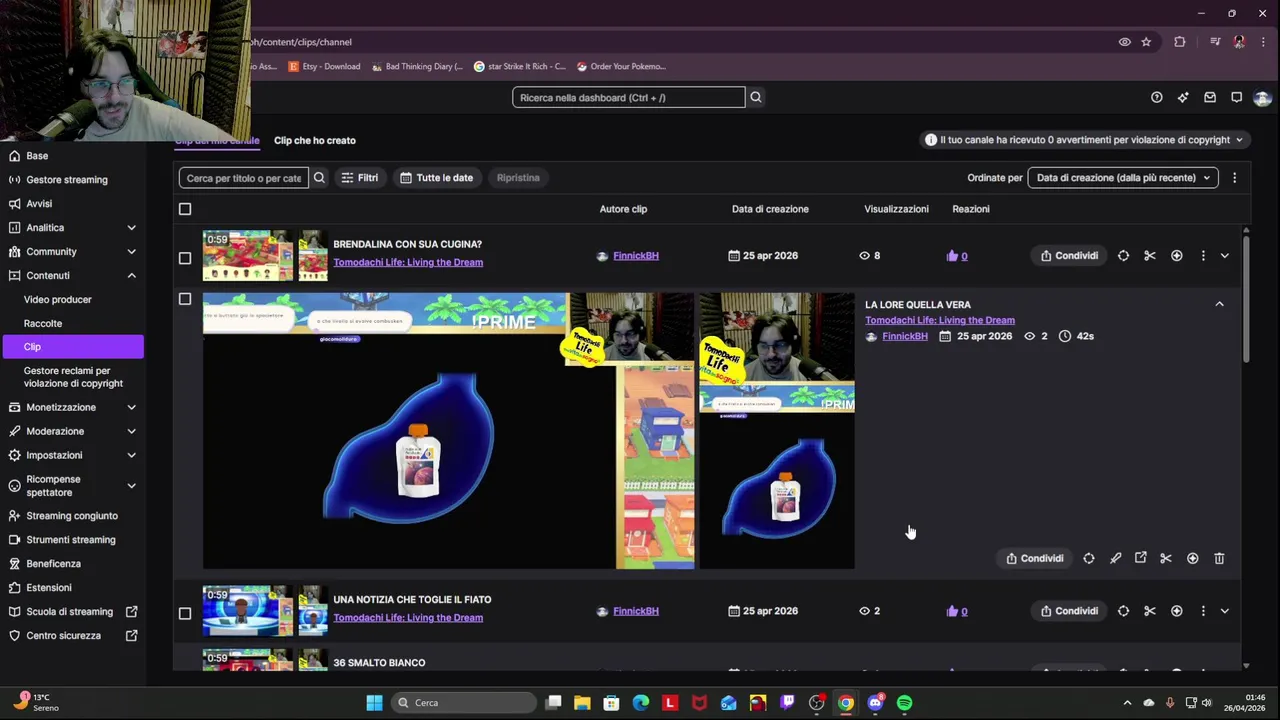The image size is (1280, 720).
Task: Open Video producer in the sidebar
Action: tap(58, 300)
